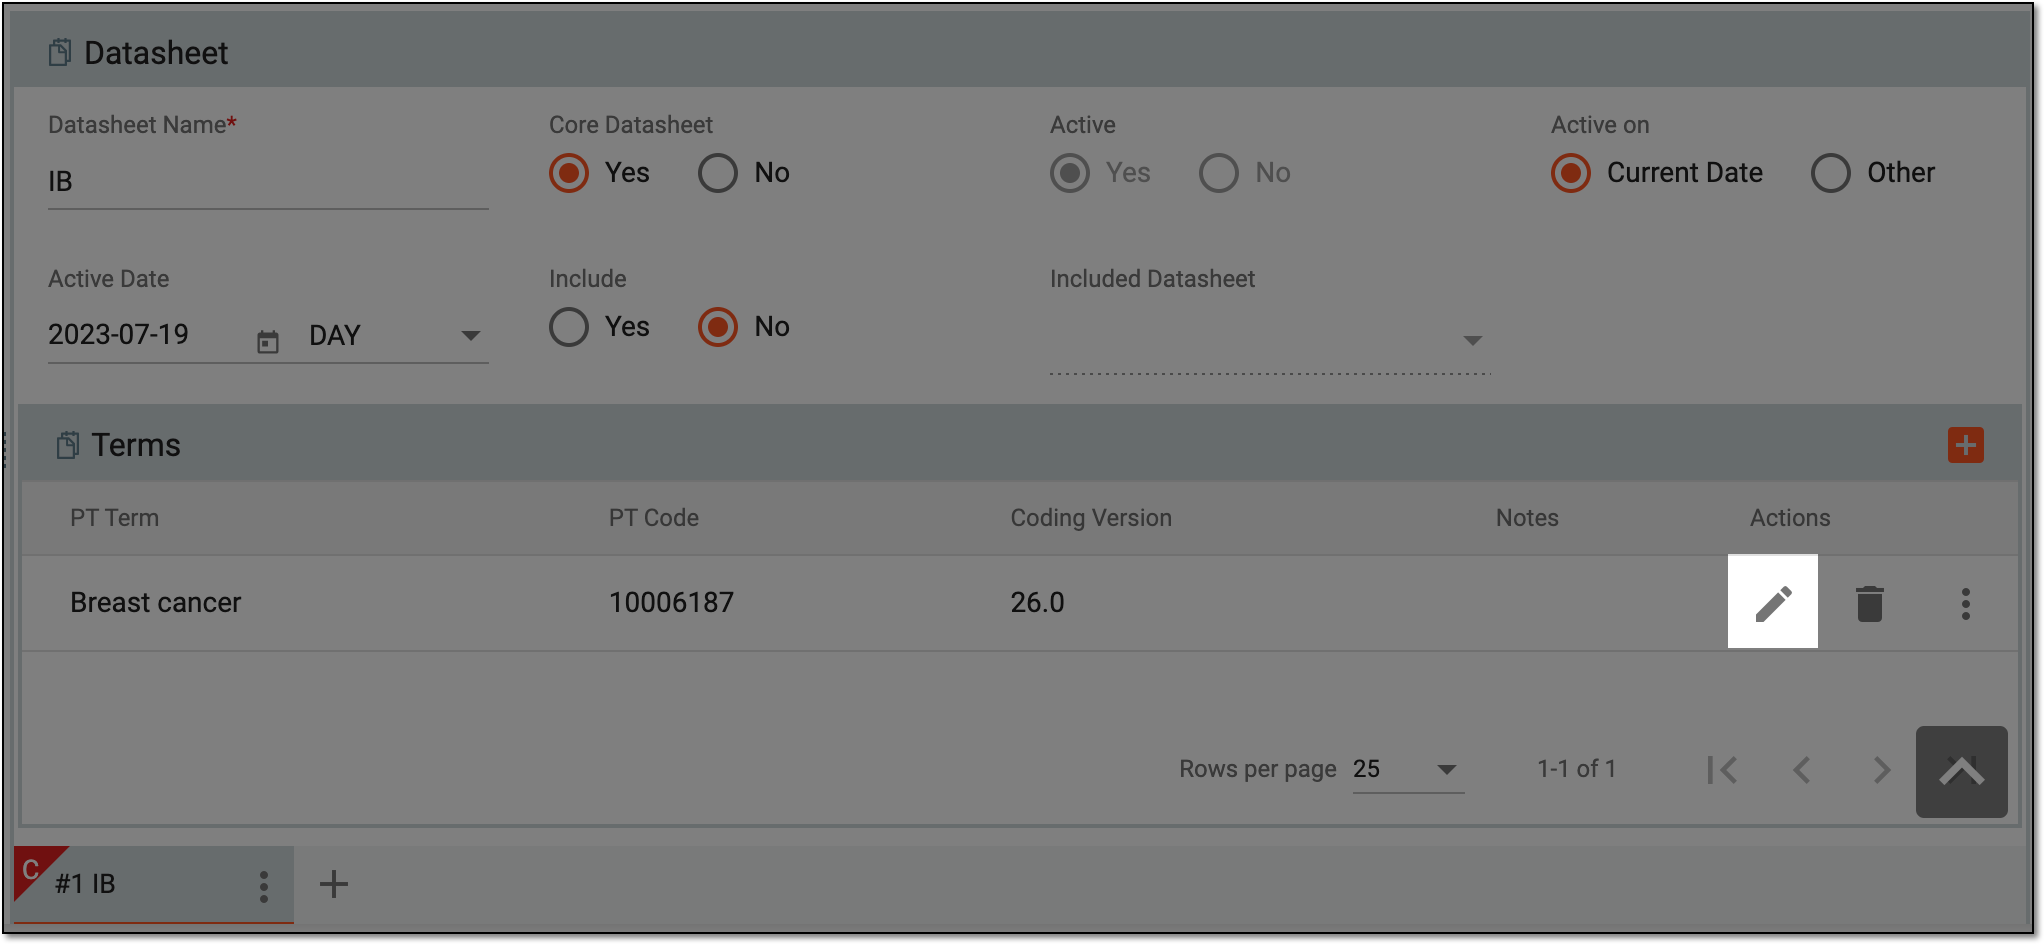Set Include to No

[718, 327]
